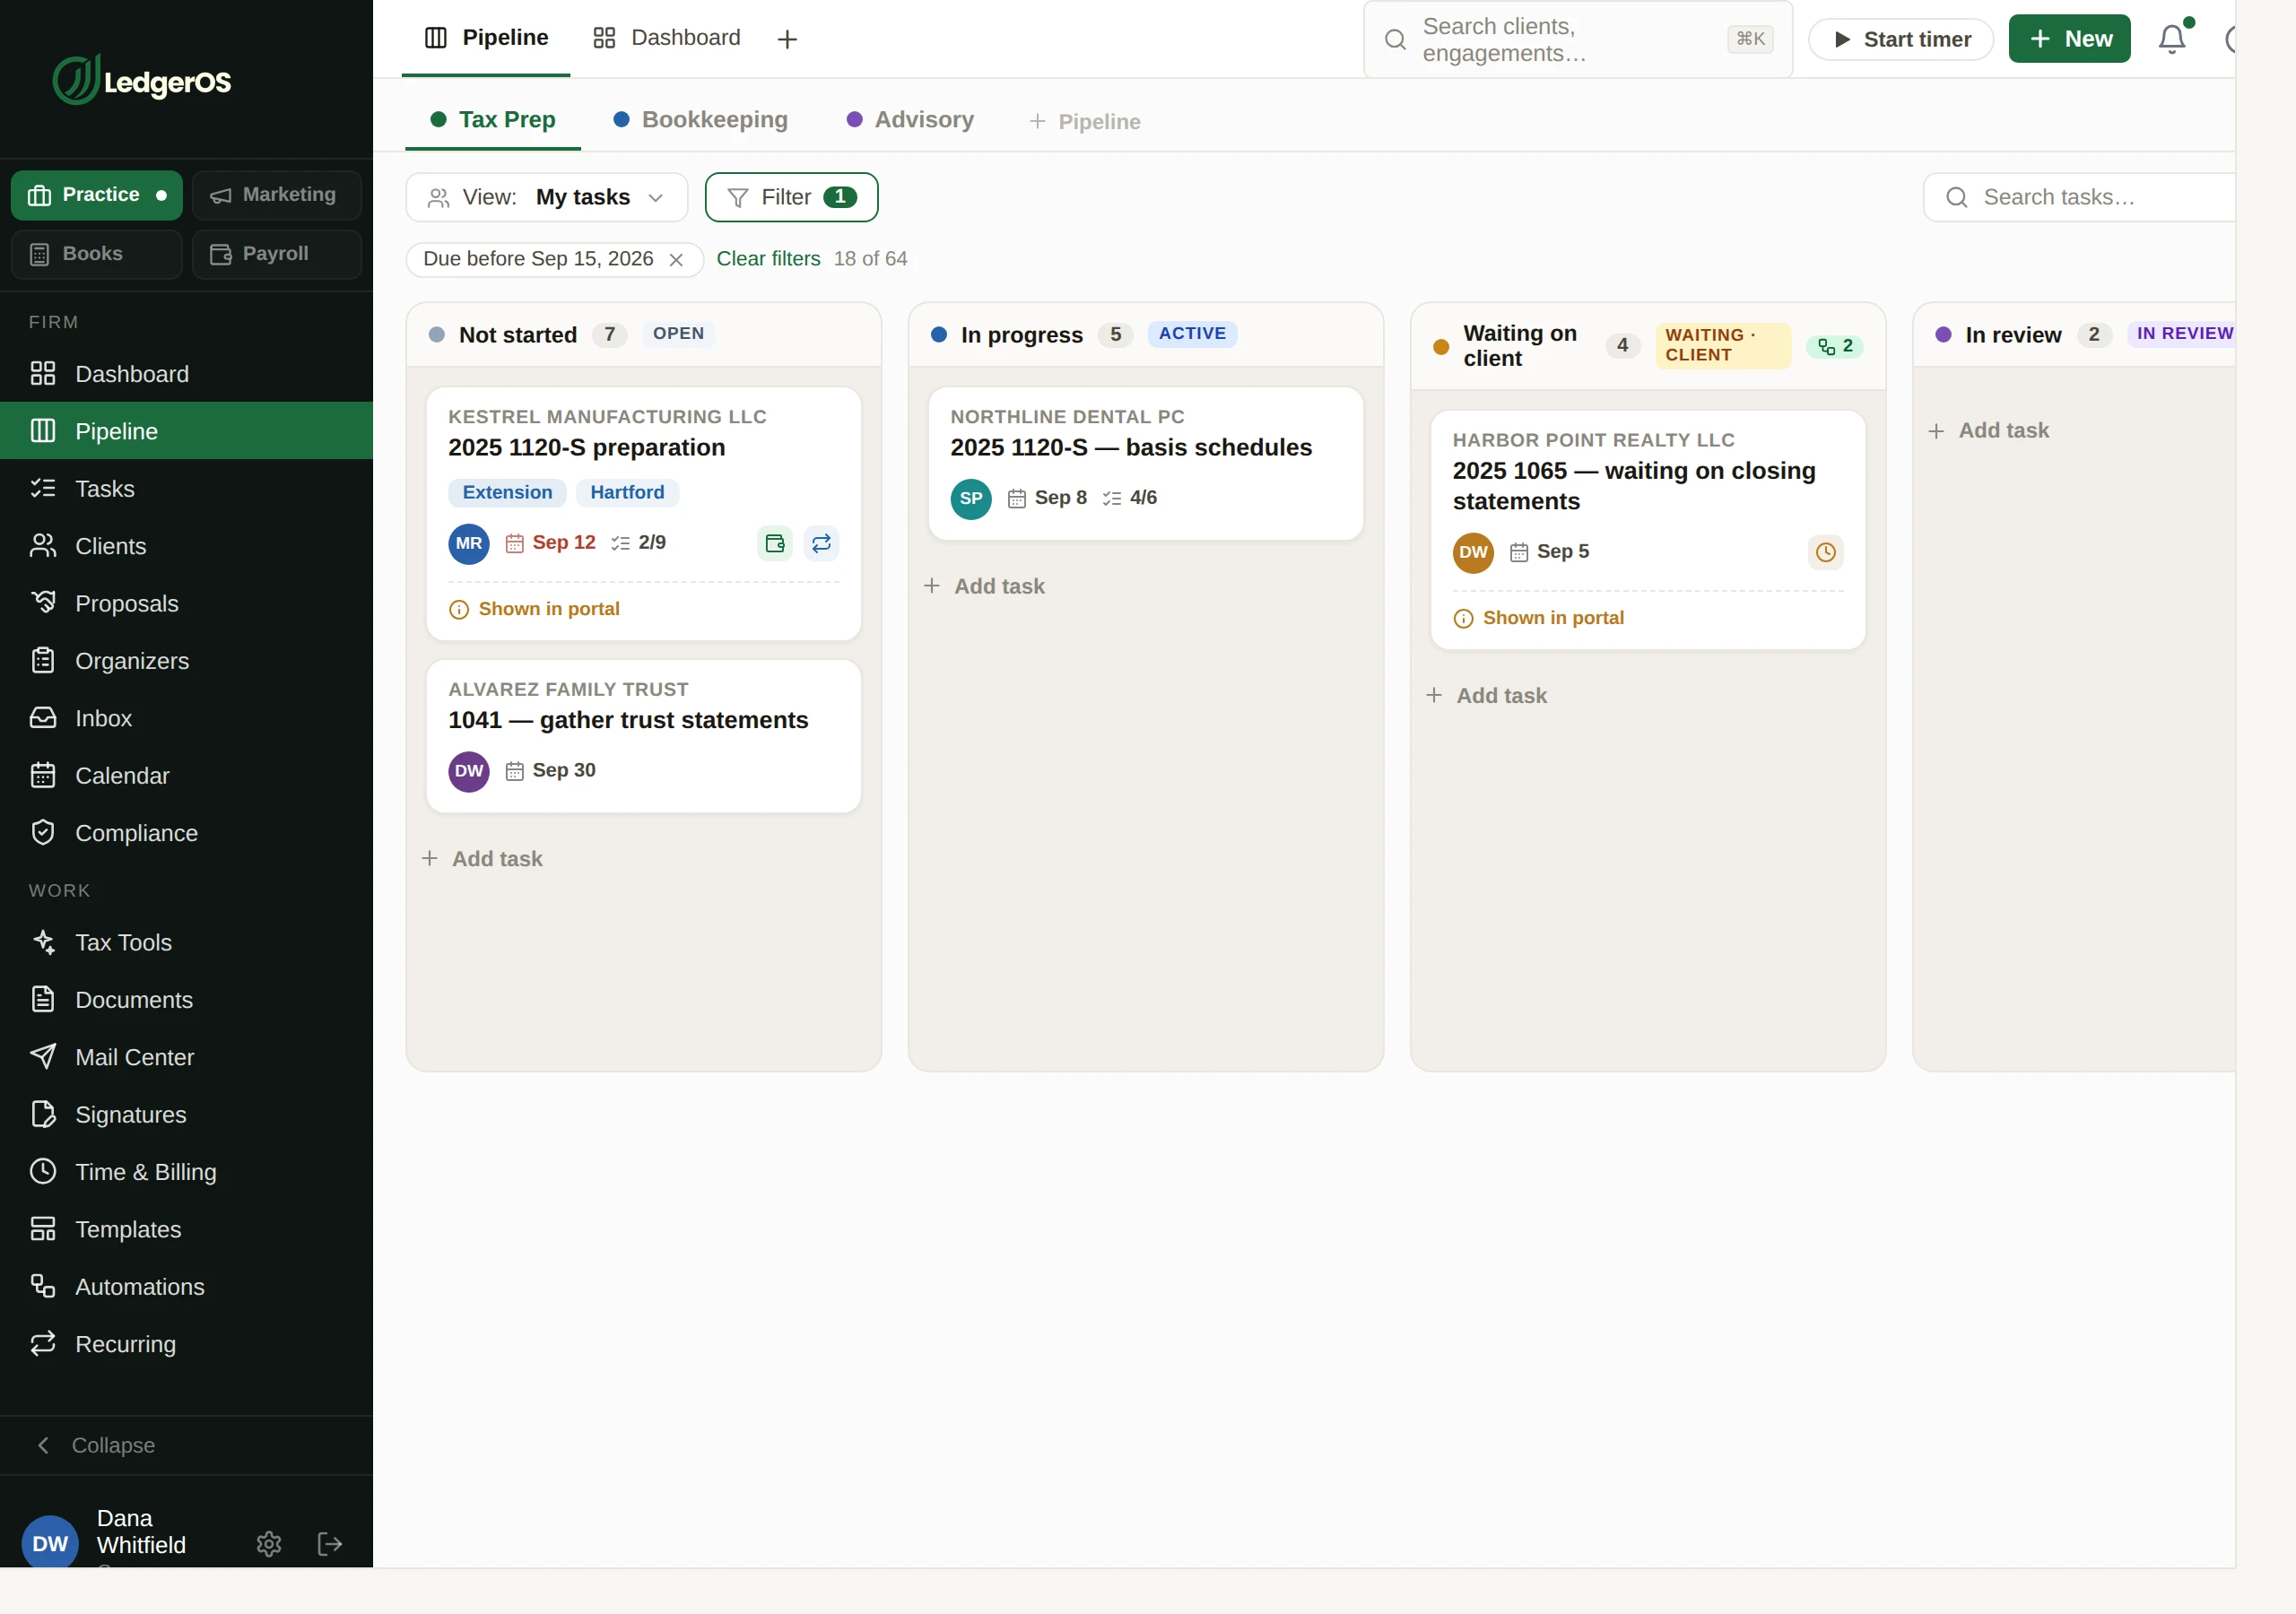
Task: Open settings gear next to Dana Whitfield
Action: pos(268,1544)
